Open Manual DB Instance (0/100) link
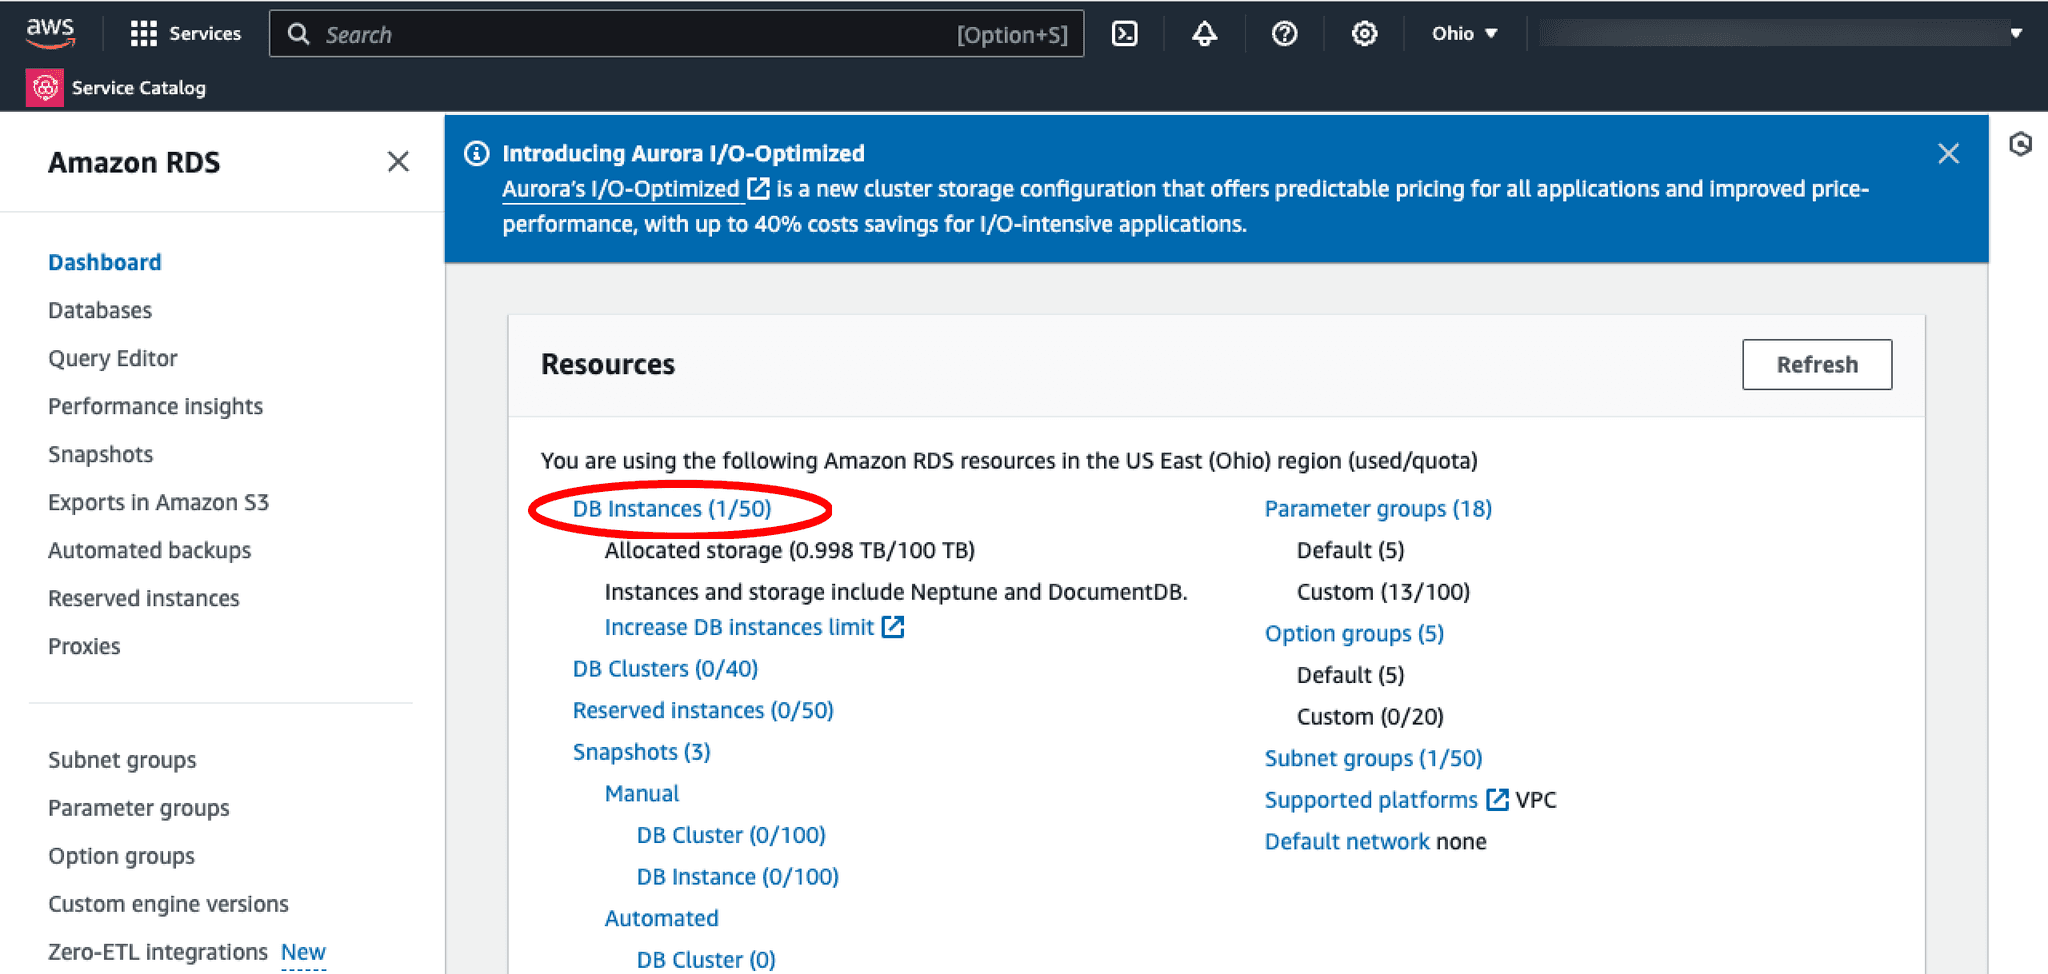The width and height of the screenshot is (2048, 974). click(x=738, y=877)
